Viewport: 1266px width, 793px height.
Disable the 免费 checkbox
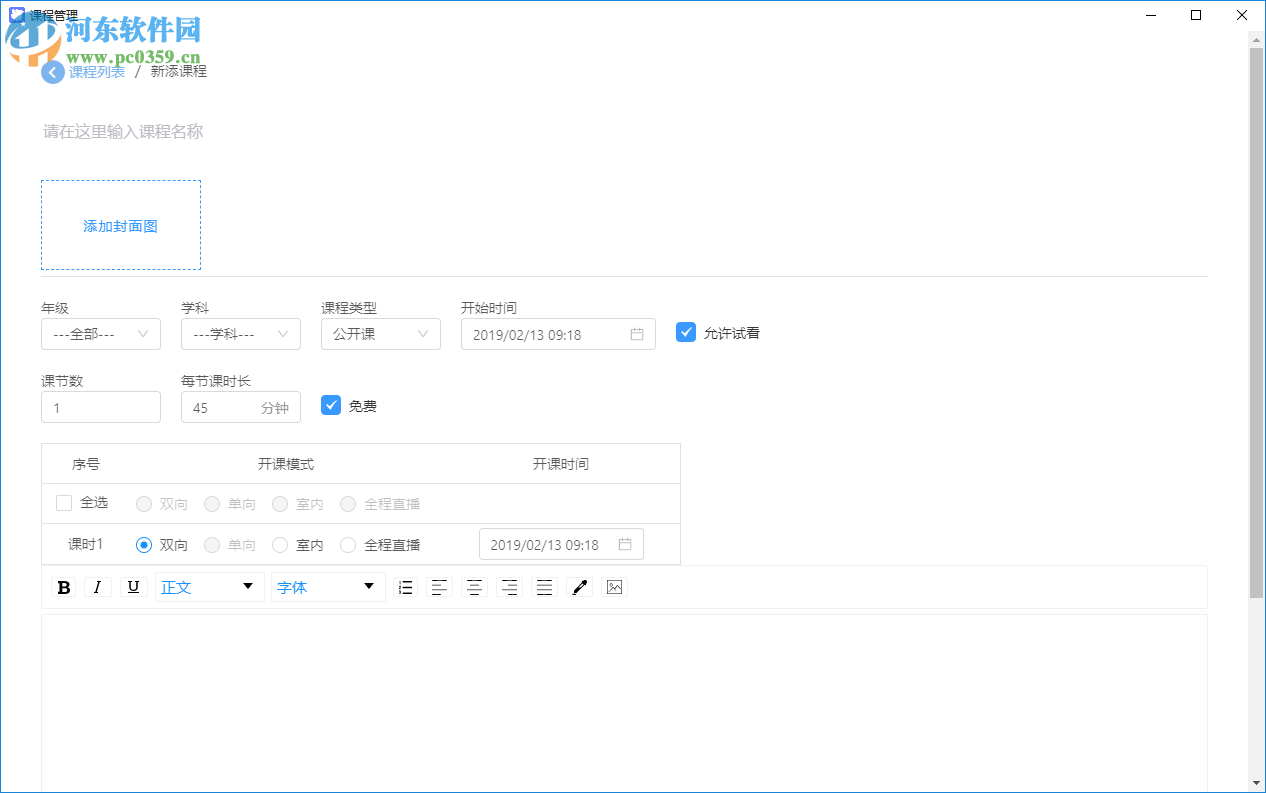point(331,405)
